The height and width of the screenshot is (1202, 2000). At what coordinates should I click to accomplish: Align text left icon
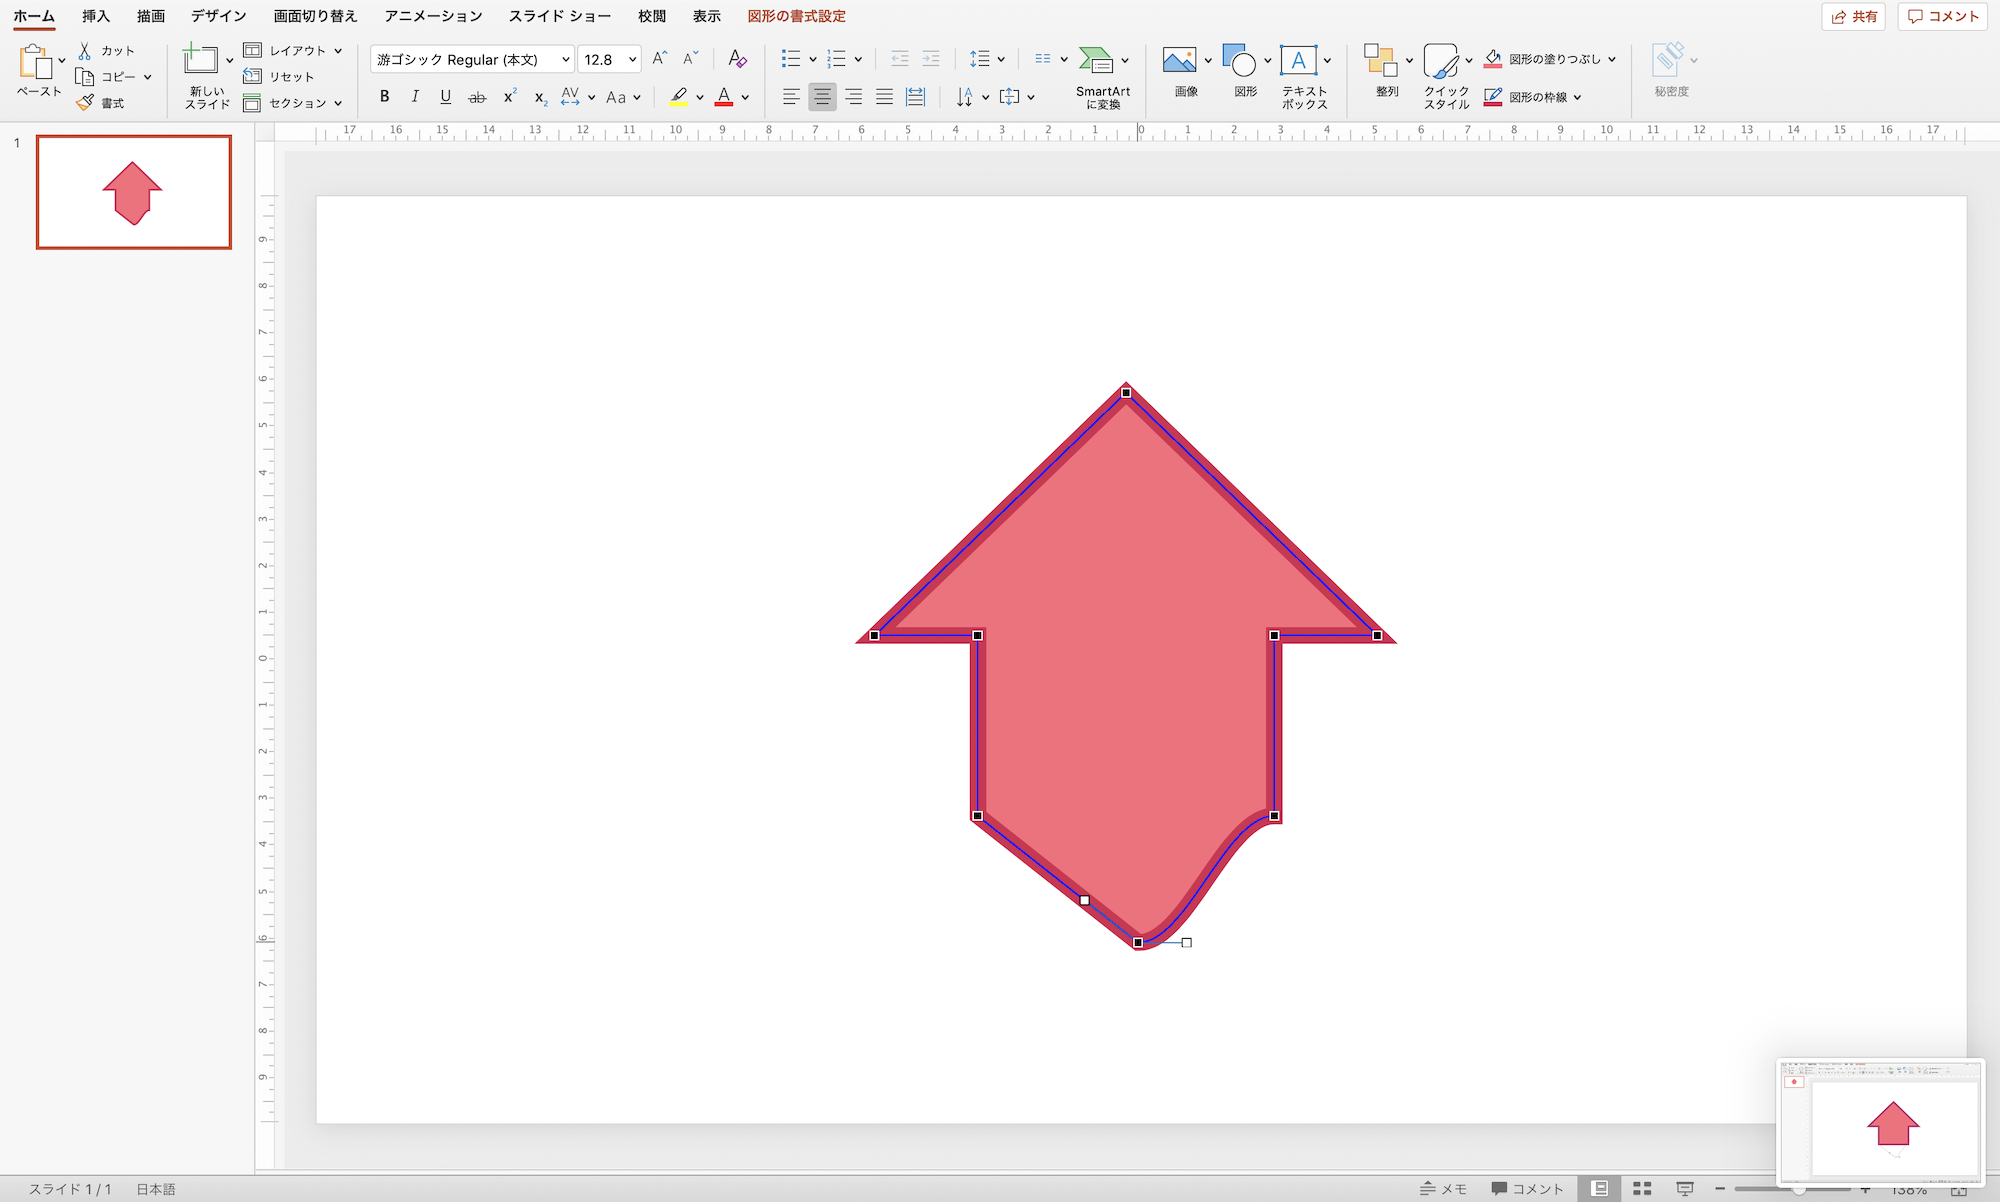pos(791,97)
